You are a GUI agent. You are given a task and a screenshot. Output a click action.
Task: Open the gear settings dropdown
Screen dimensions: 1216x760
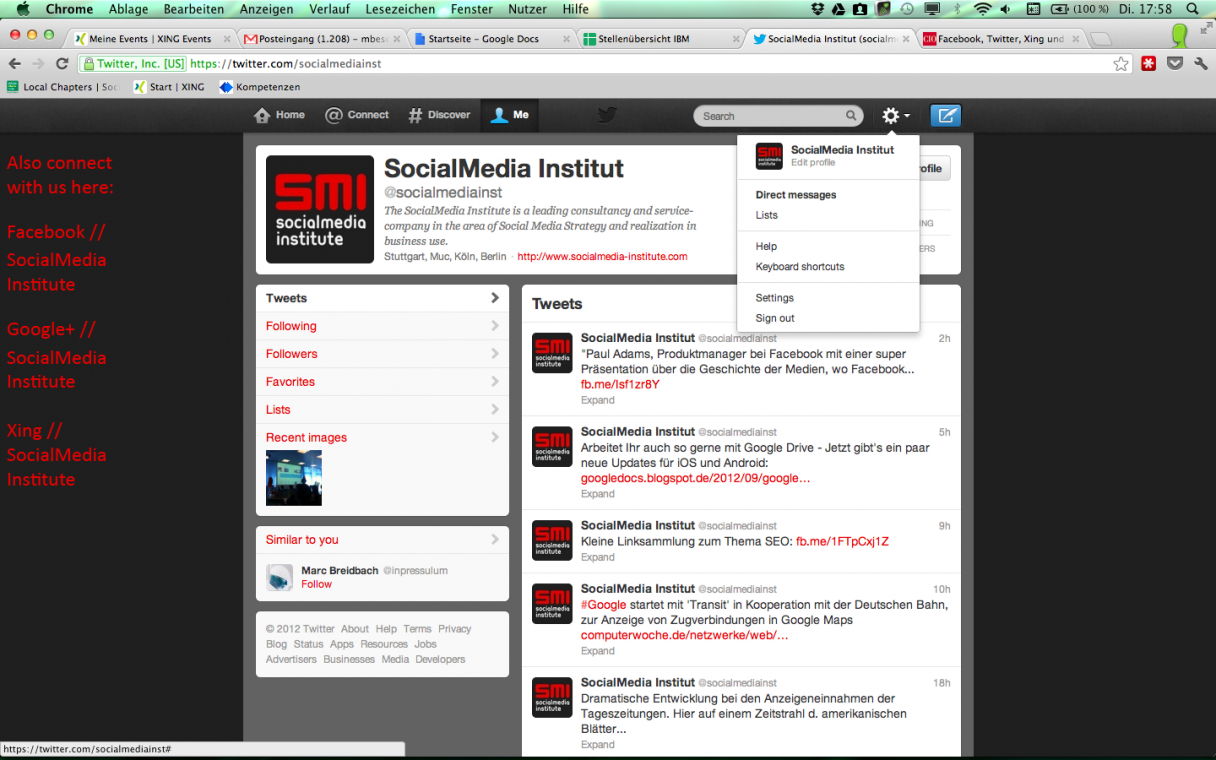click(x=895, y=116)
